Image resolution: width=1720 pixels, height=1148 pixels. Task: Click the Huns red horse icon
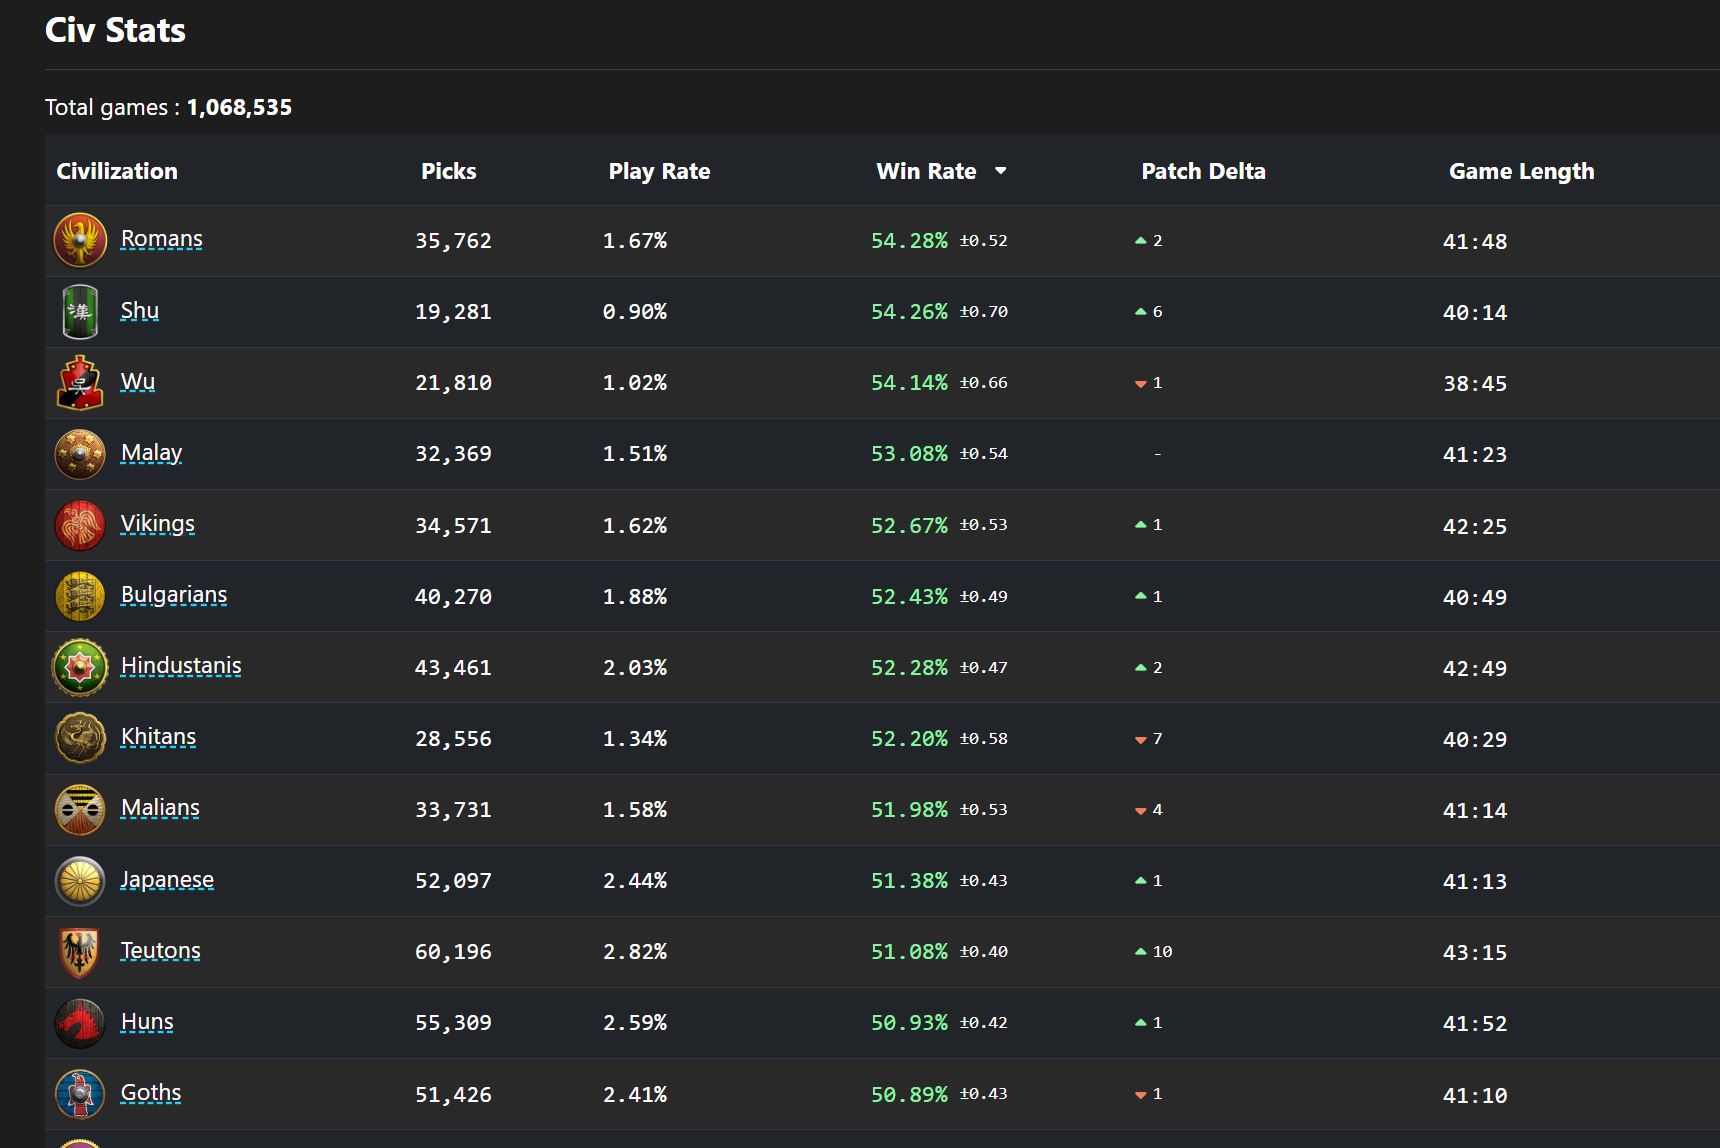tap(80, 1023)
